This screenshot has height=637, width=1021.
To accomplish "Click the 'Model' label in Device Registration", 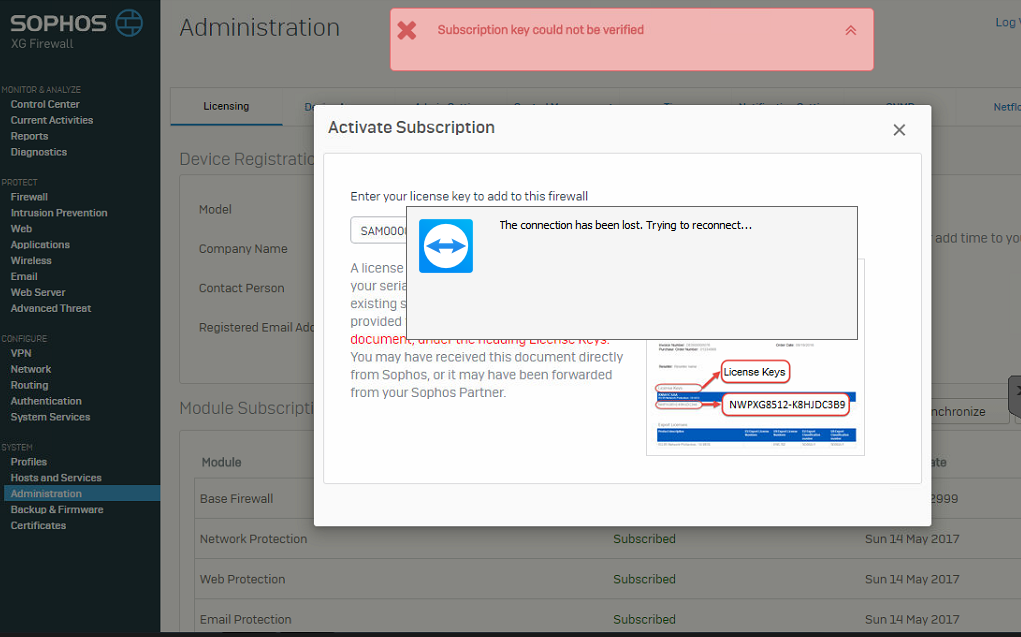I will [215, 209].
